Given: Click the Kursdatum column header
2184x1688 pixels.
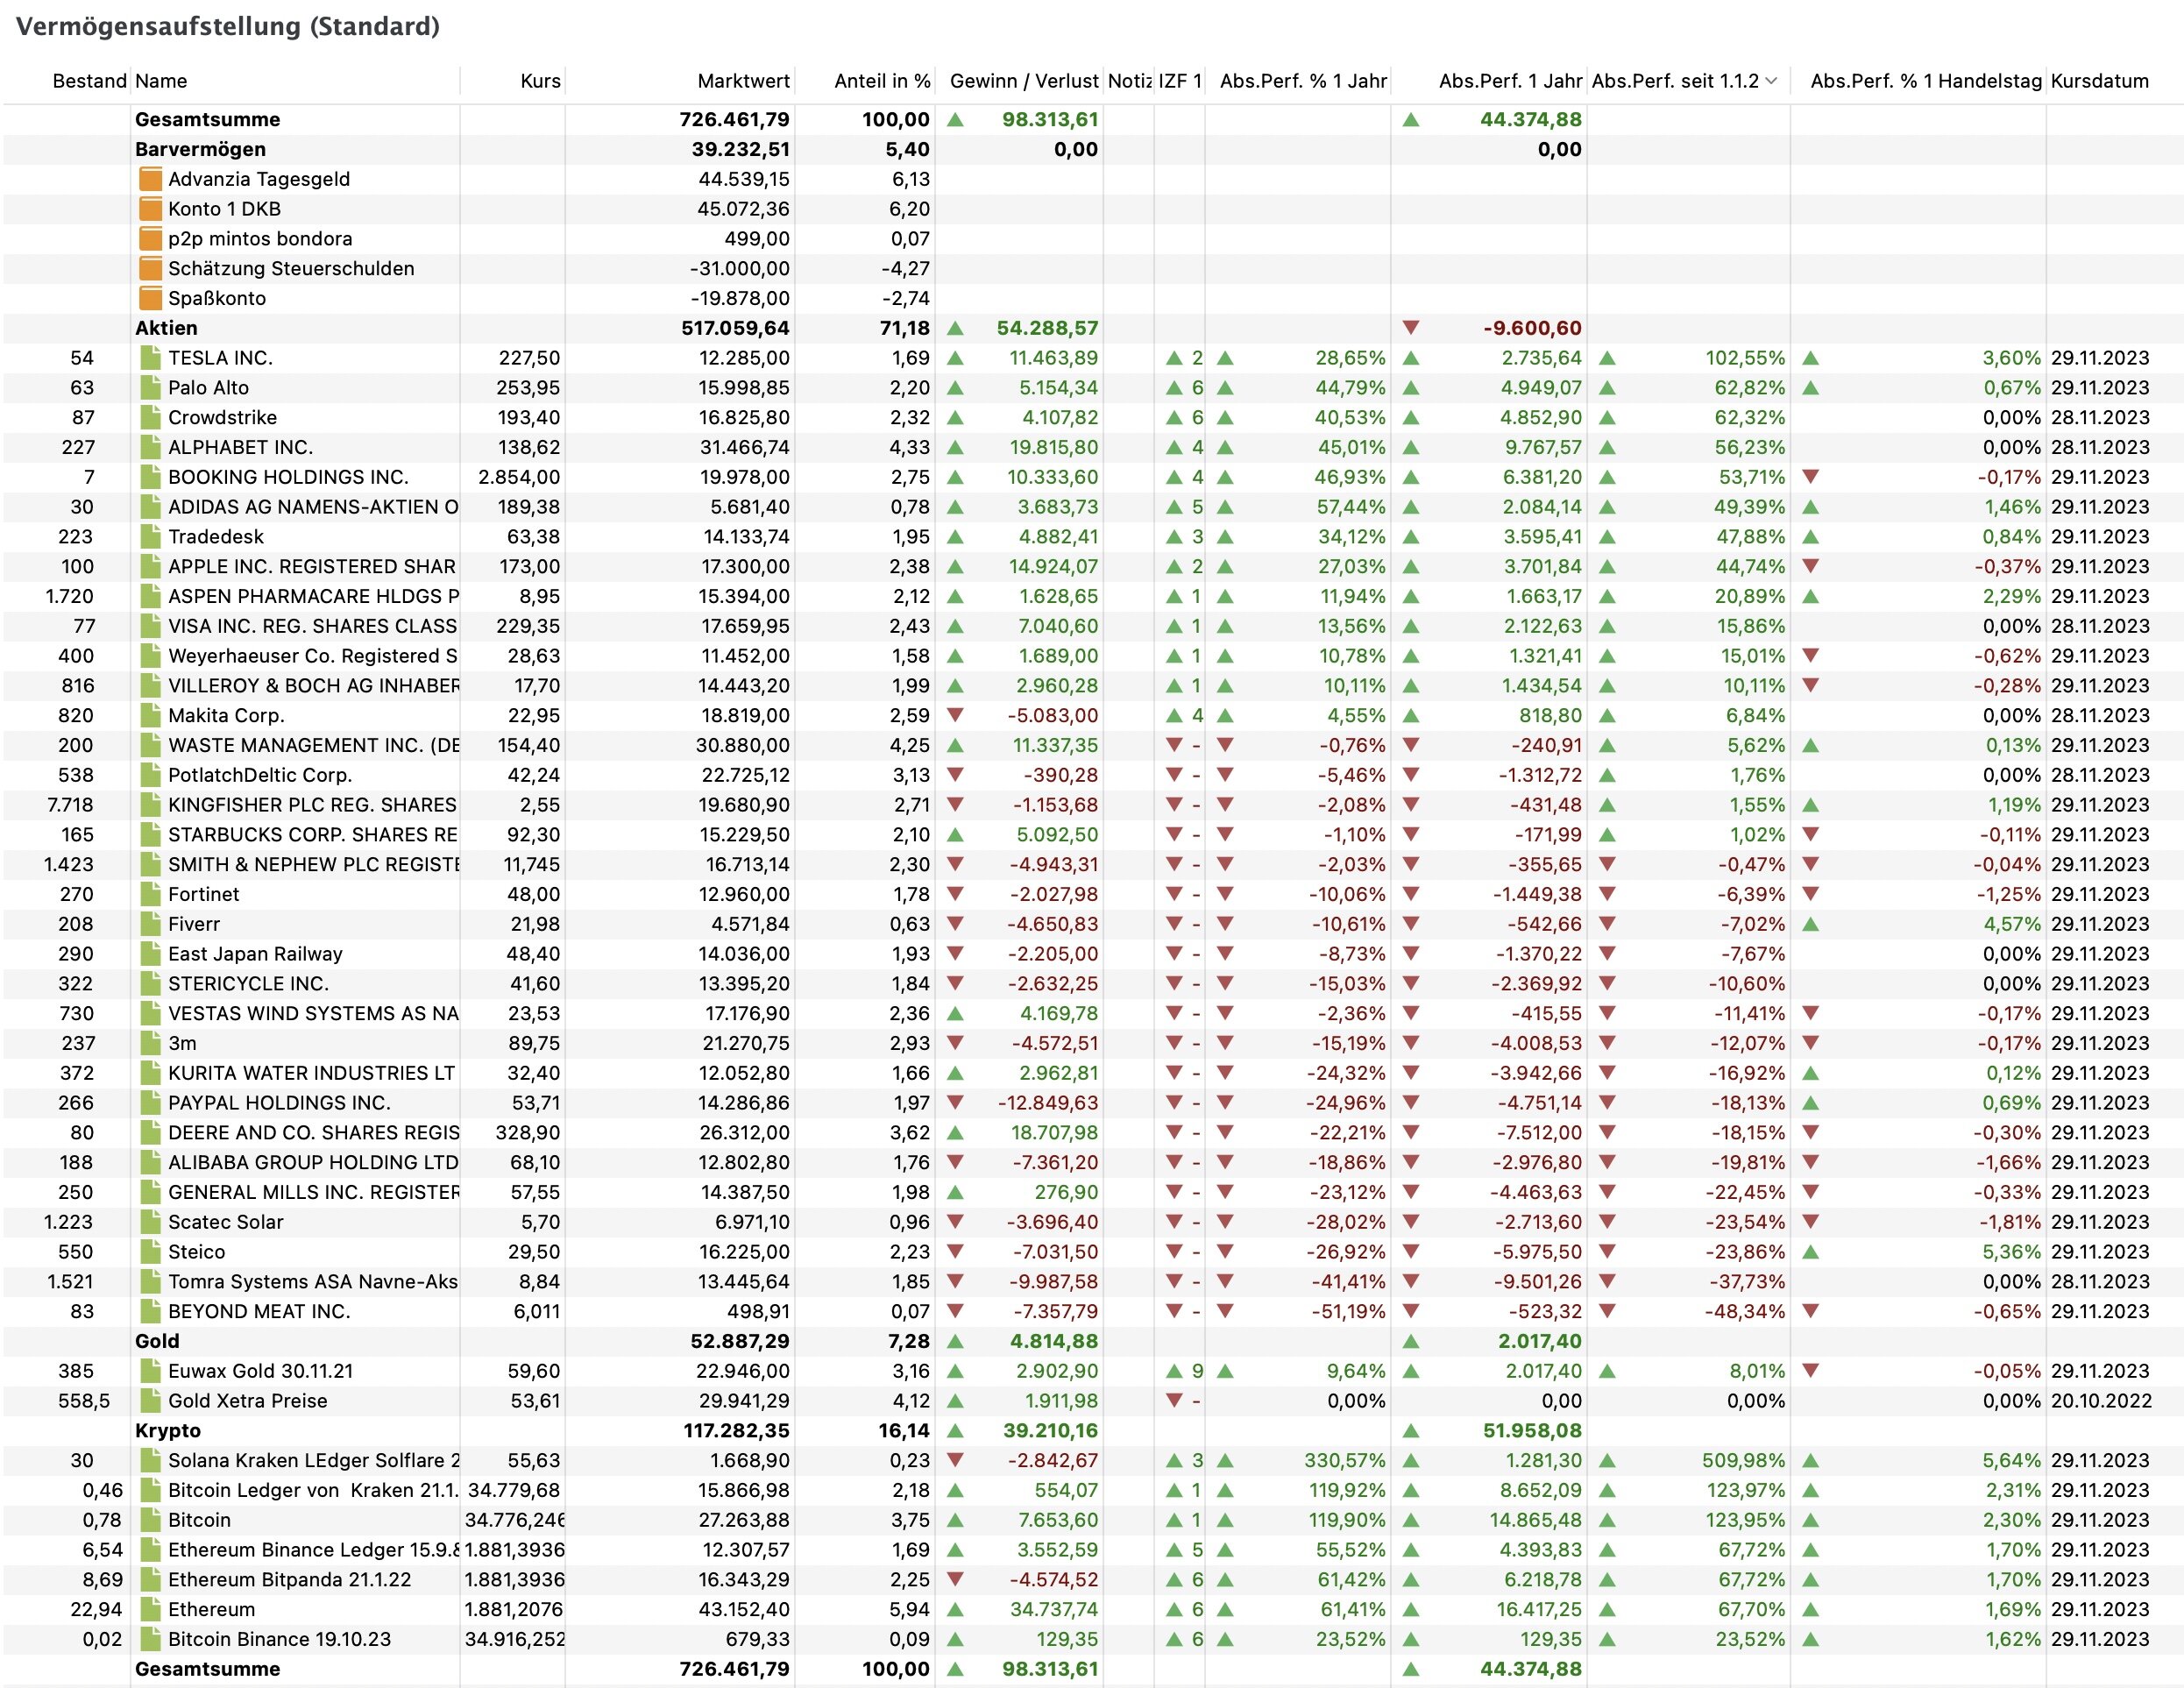Looking at the screenshot, I should (2099, 81).
